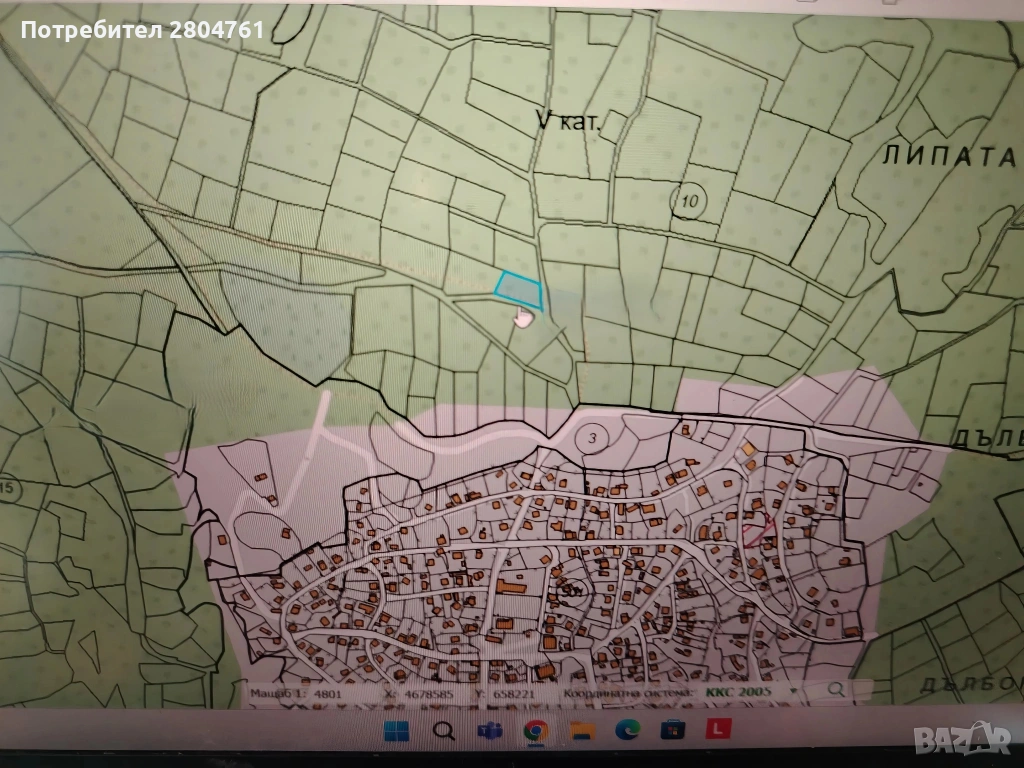Click the ЛИПАТА locality label
1024x768 pixels.
pos(949,156)
